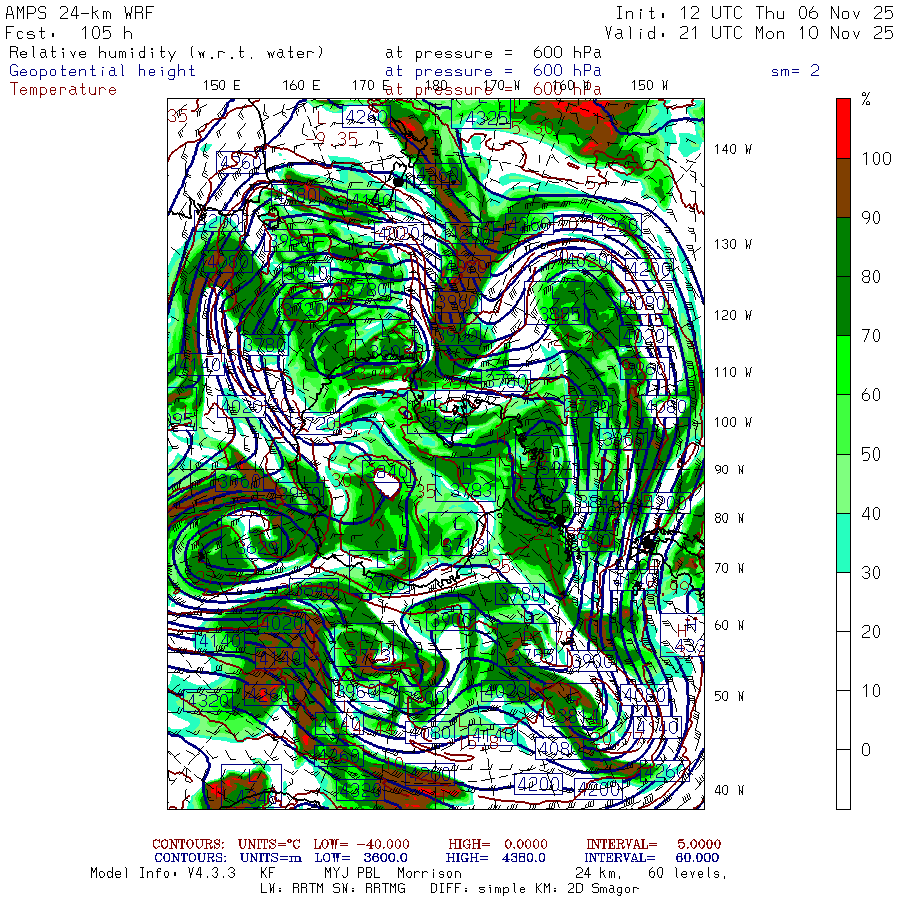Click the cyan 30-40% colorbar segment

tap(843, 543)
